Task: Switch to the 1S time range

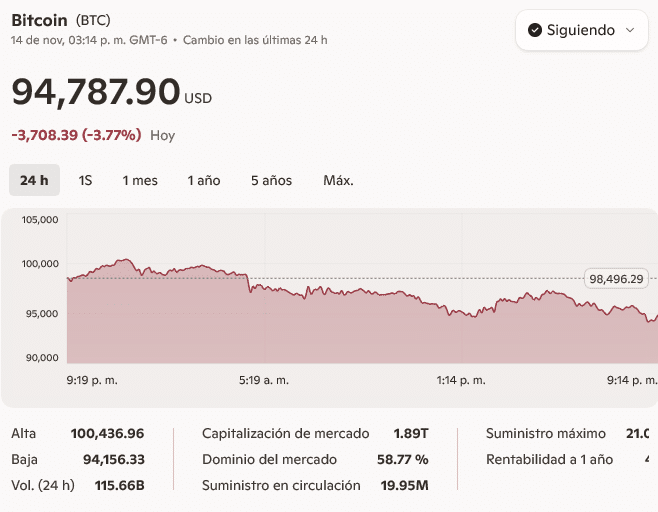Action: pos(85,180)
